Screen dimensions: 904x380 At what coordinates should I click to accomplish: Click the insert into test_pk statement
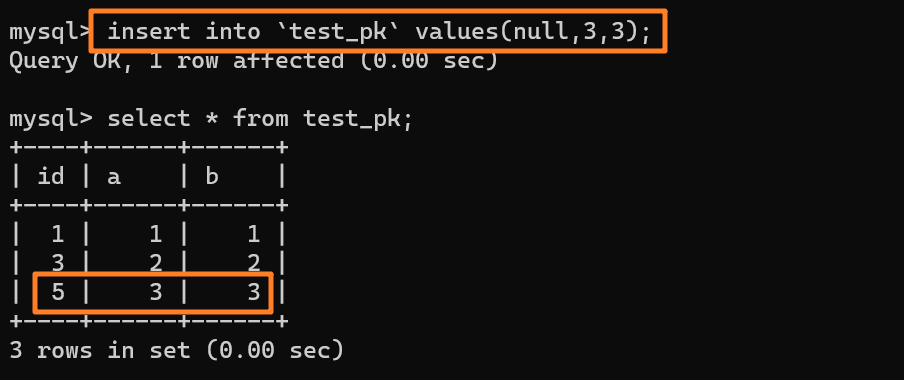pos(379,31)
